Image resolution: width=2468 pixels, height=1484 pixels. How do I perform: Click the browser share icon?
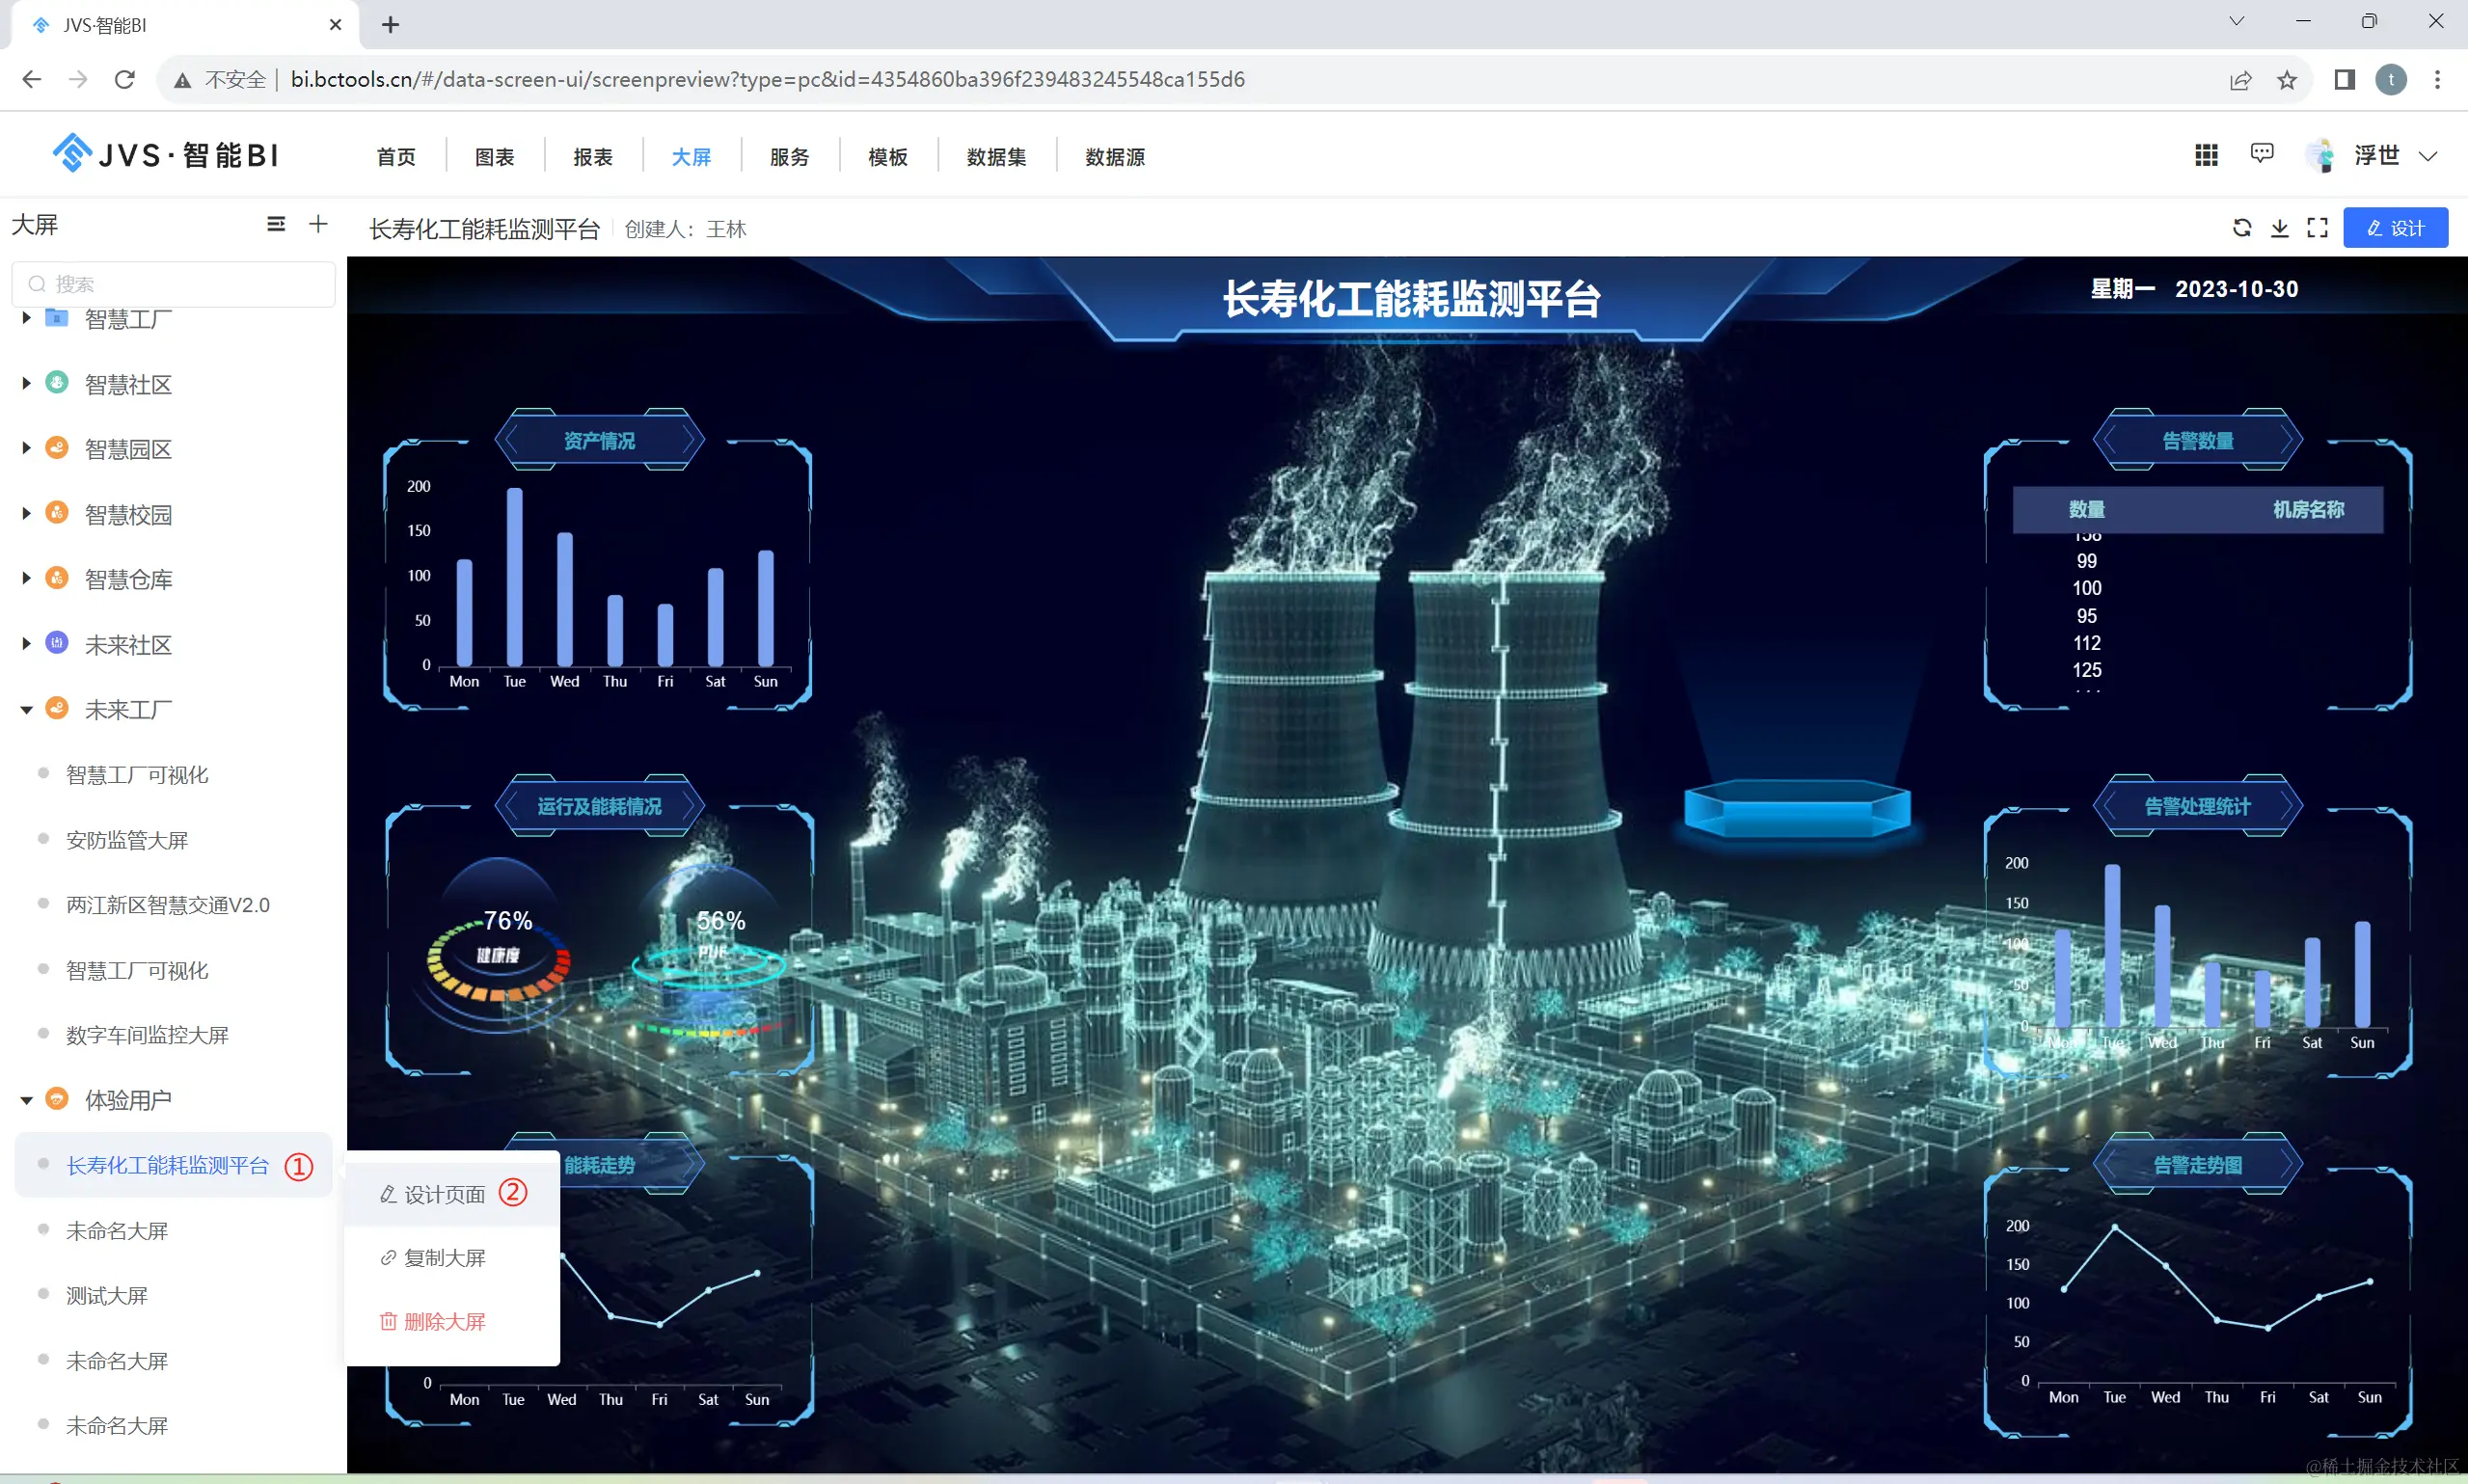[x=2240, y=80]
